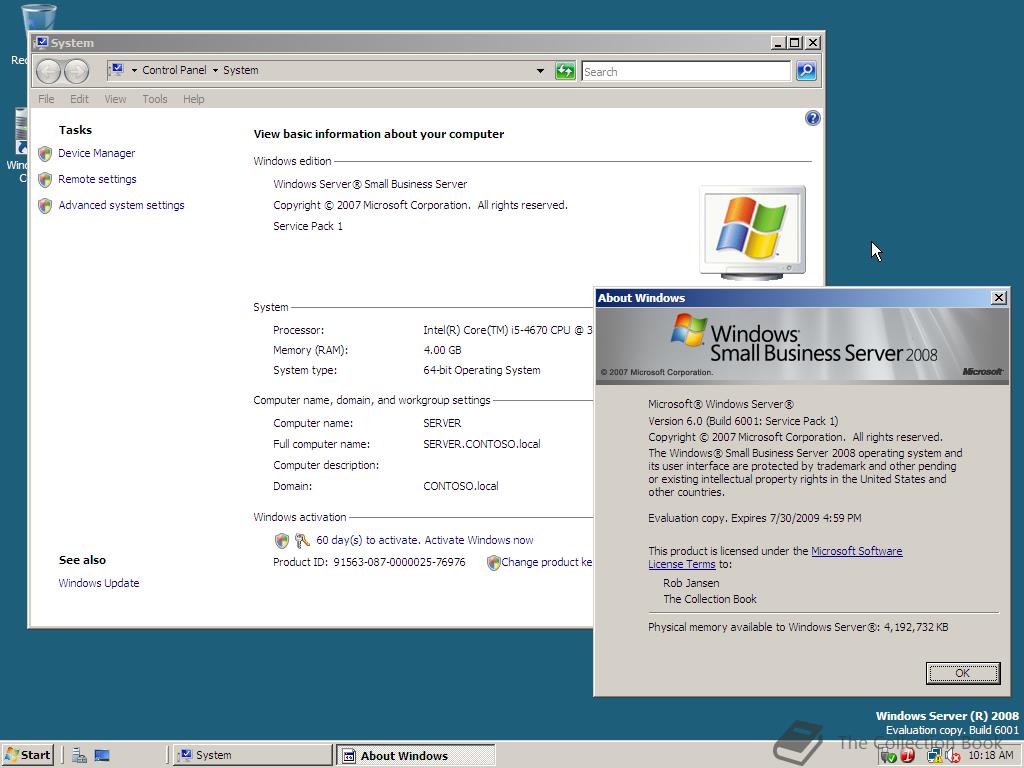Click the Remote settings shield icon

pos(45,180)
